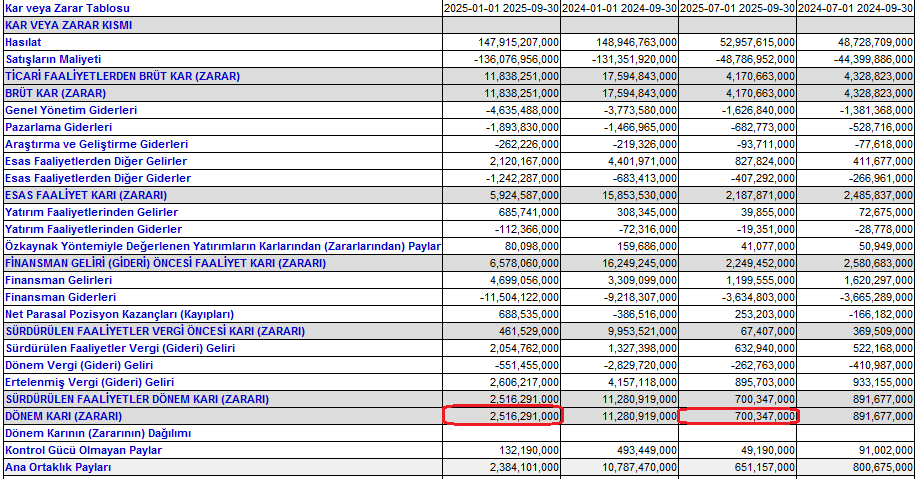Image resolution: width=919 pixels, height=479 pixels.
Task: Select the 'Finansman Gelirleri' row label
Action: point(58,280)
